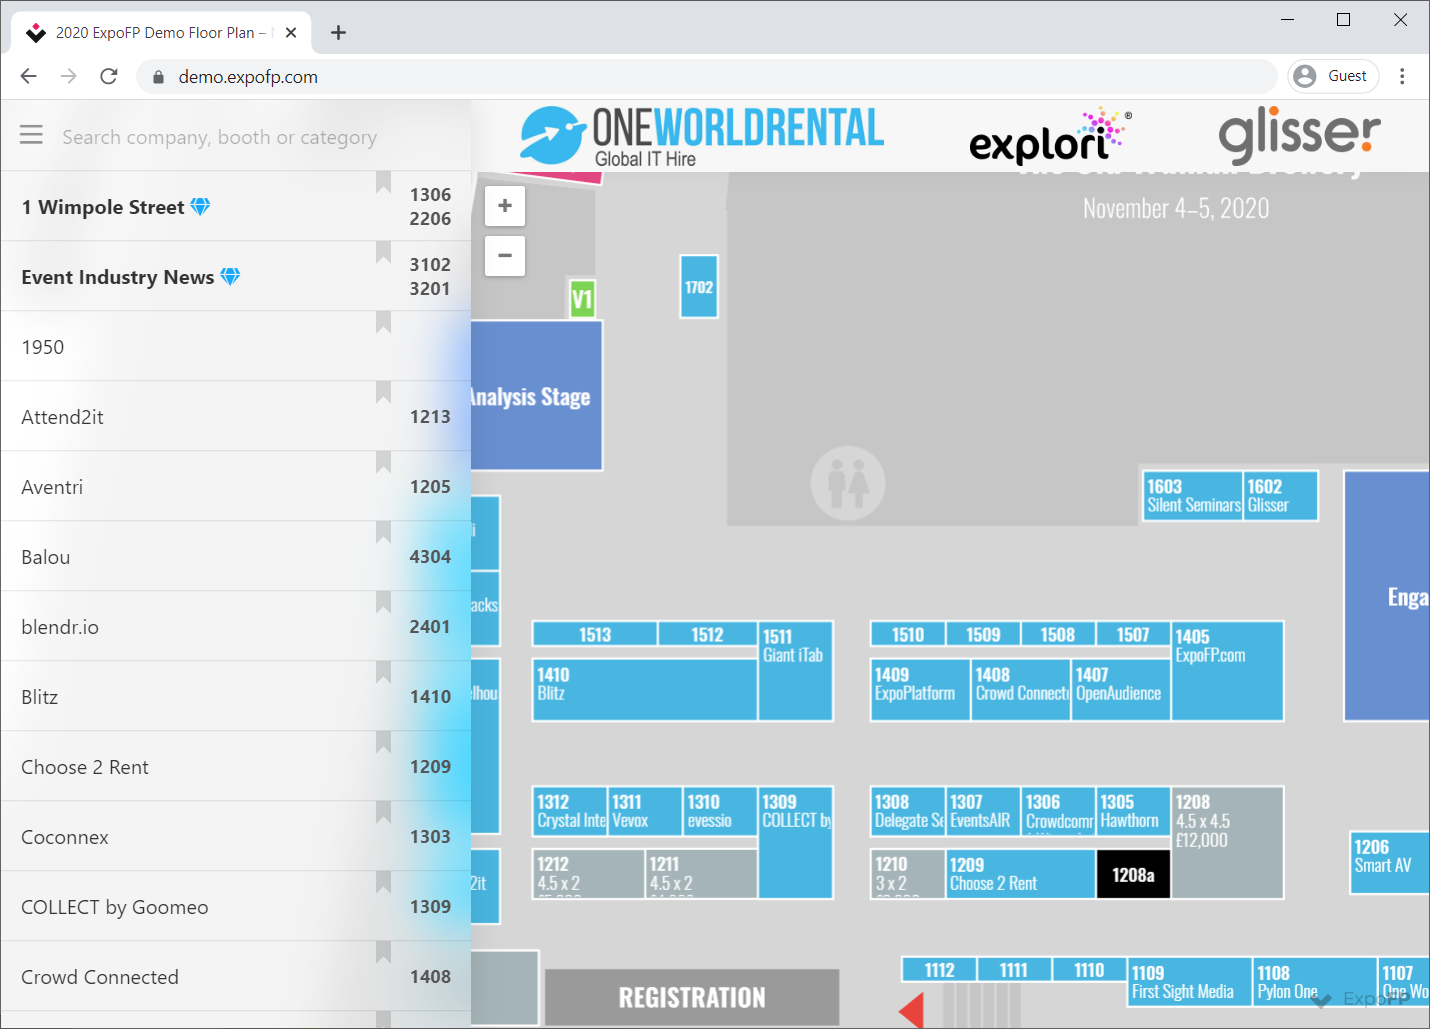Select booth 1603 Silent Seminars
This screenshot has width=1430, height=1029.
1194,496
